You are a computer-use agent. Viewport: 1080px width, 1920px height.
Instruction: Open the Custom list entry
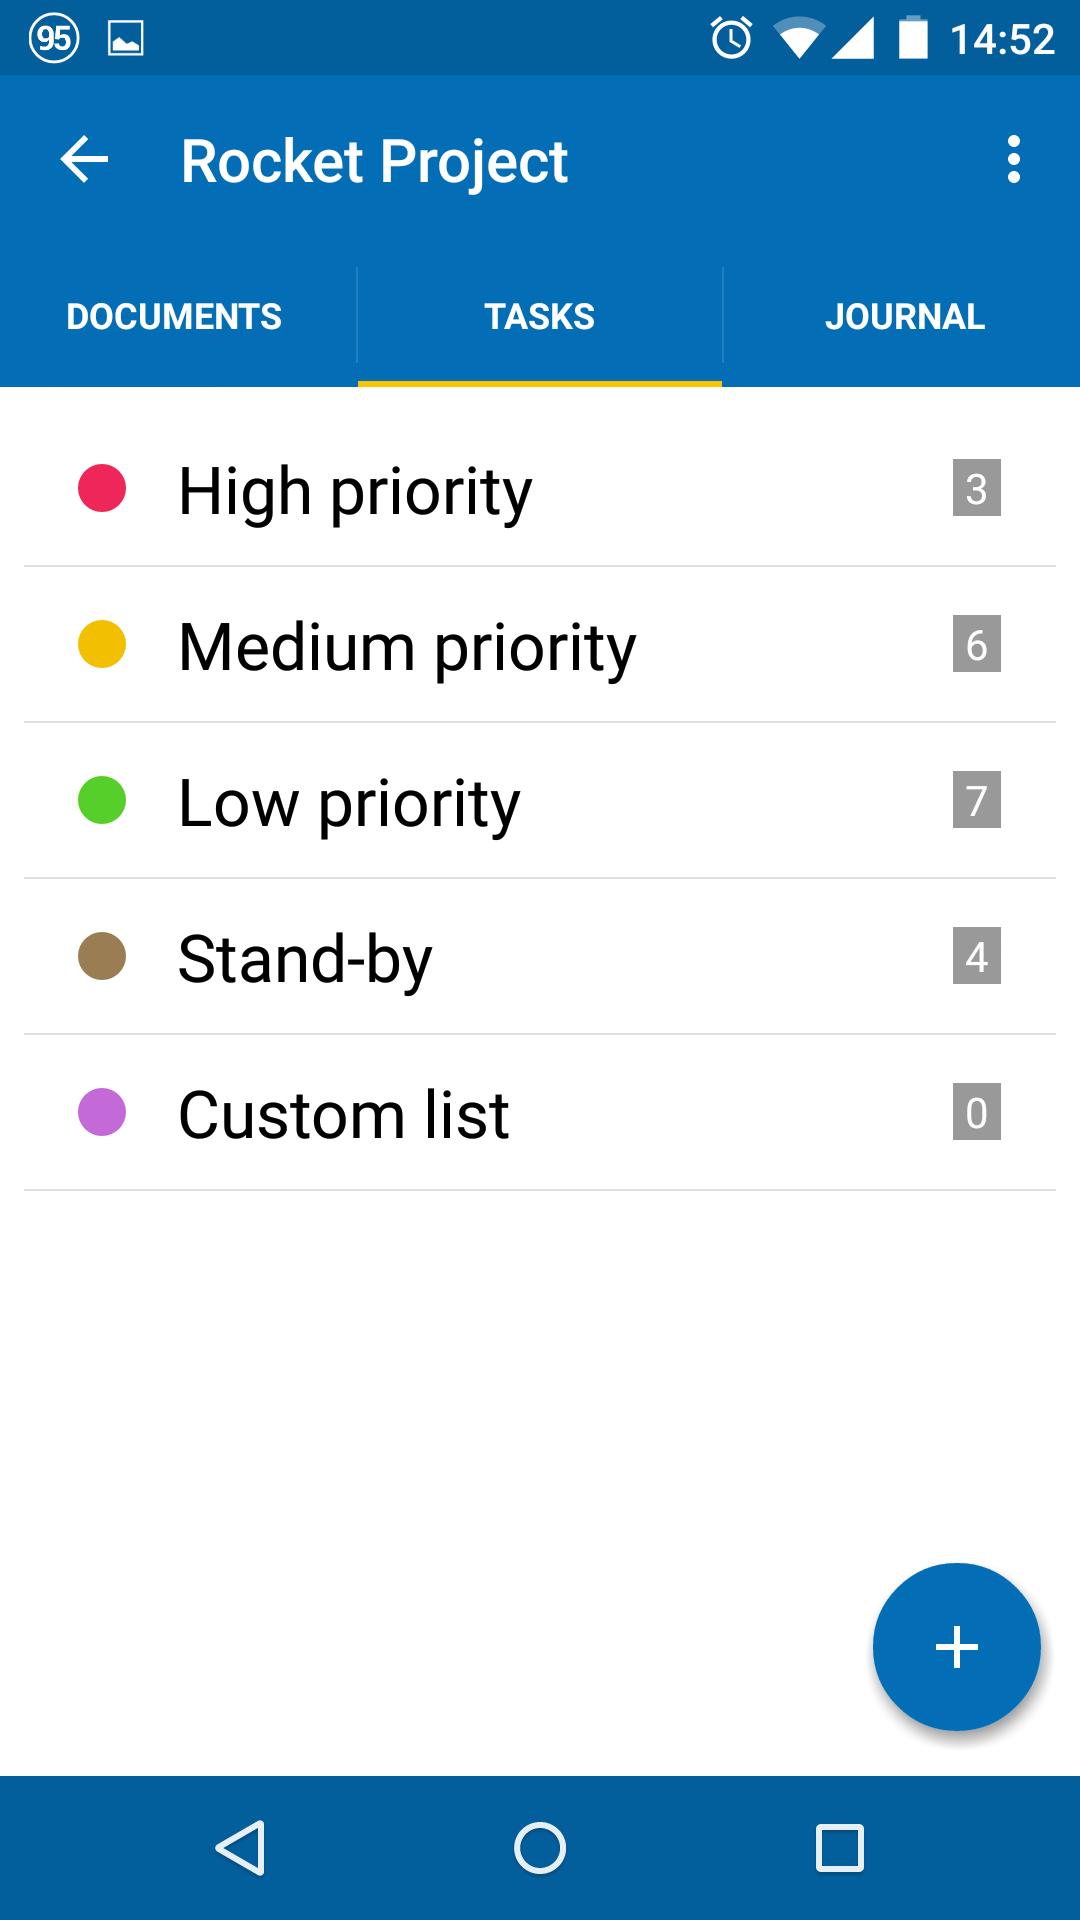tap(540, 1113)
